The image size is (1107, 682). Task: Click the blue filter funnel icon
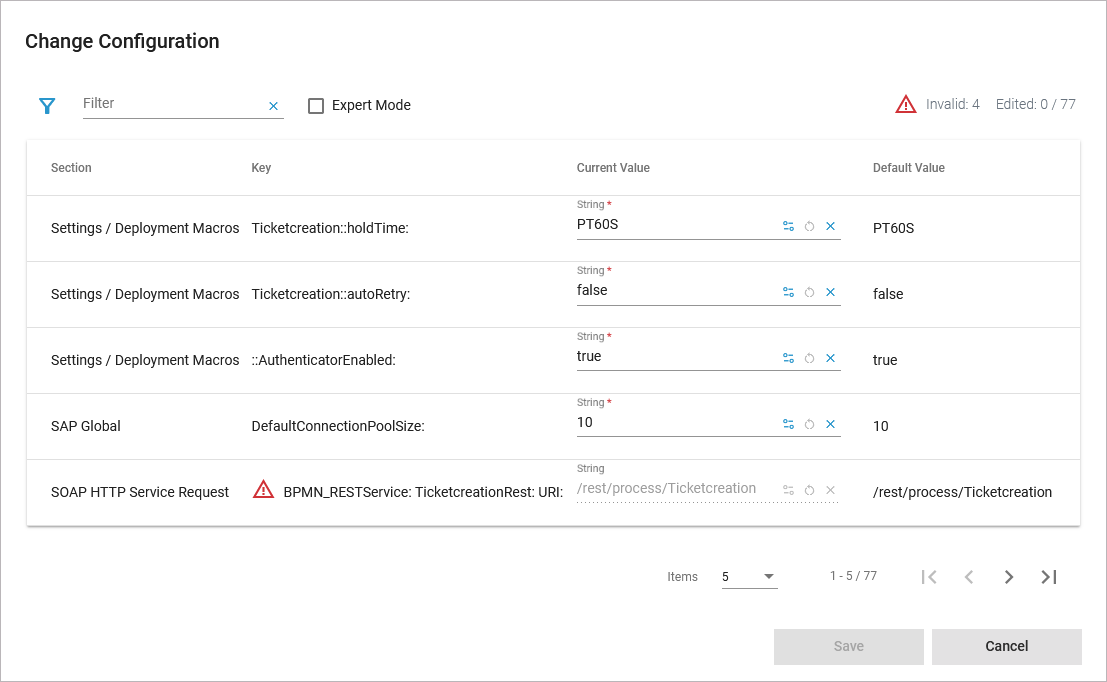(47, 106)
